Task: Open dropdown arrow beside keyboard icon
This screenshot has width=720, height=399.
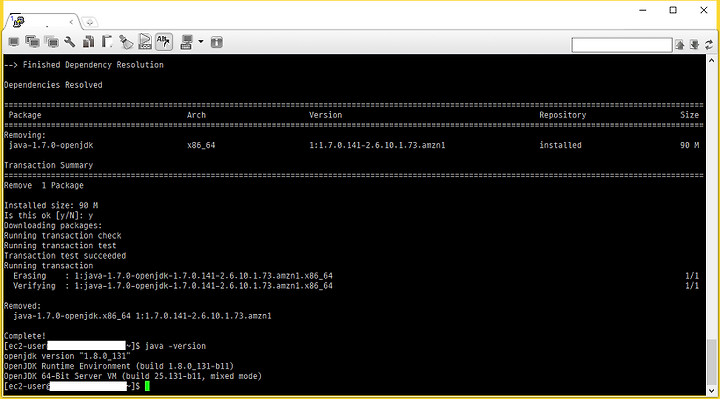Action: click(201, 42)
